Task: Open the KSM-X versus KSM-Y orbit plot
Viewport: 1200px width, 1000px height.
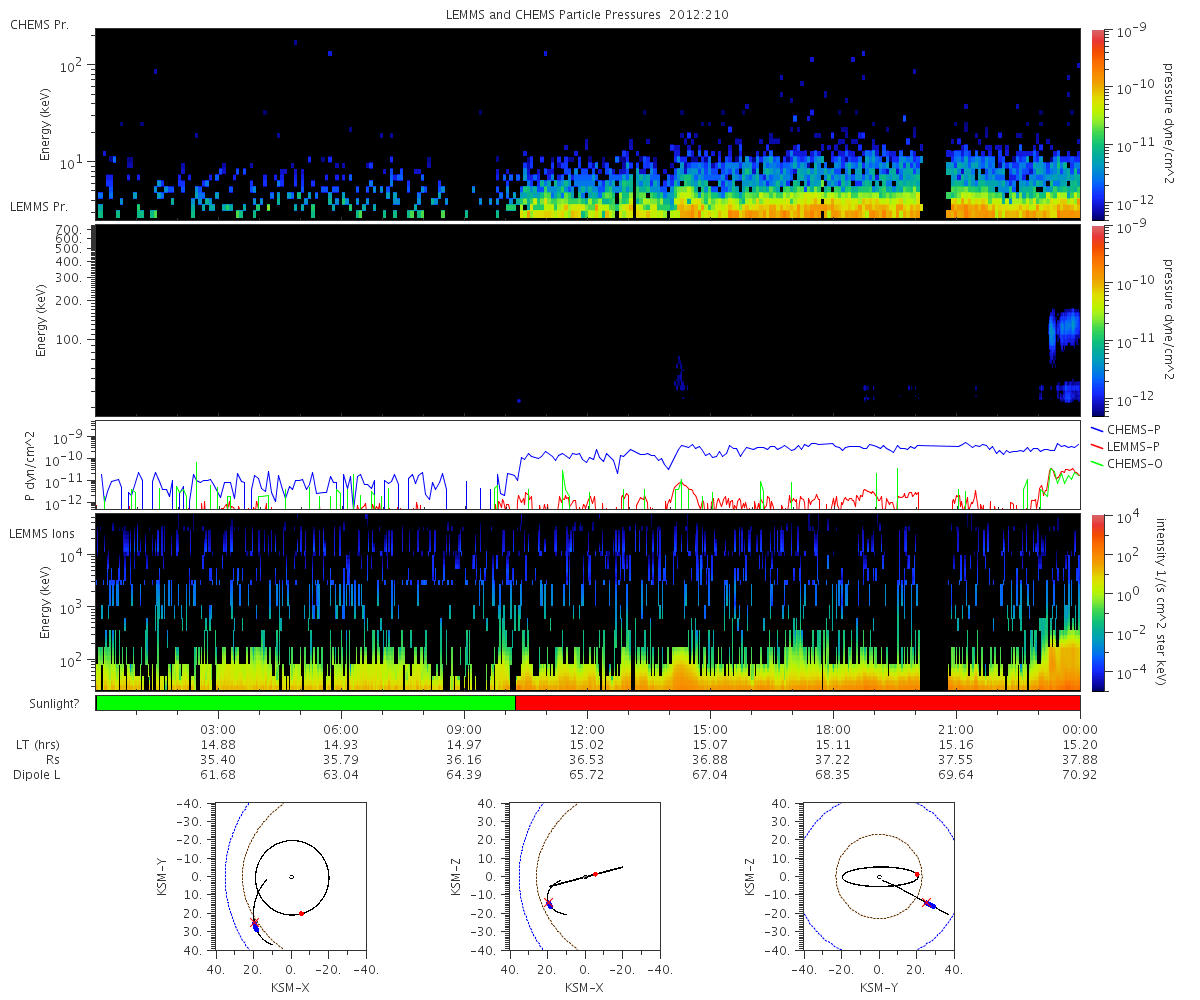Action: coord(290,877)
